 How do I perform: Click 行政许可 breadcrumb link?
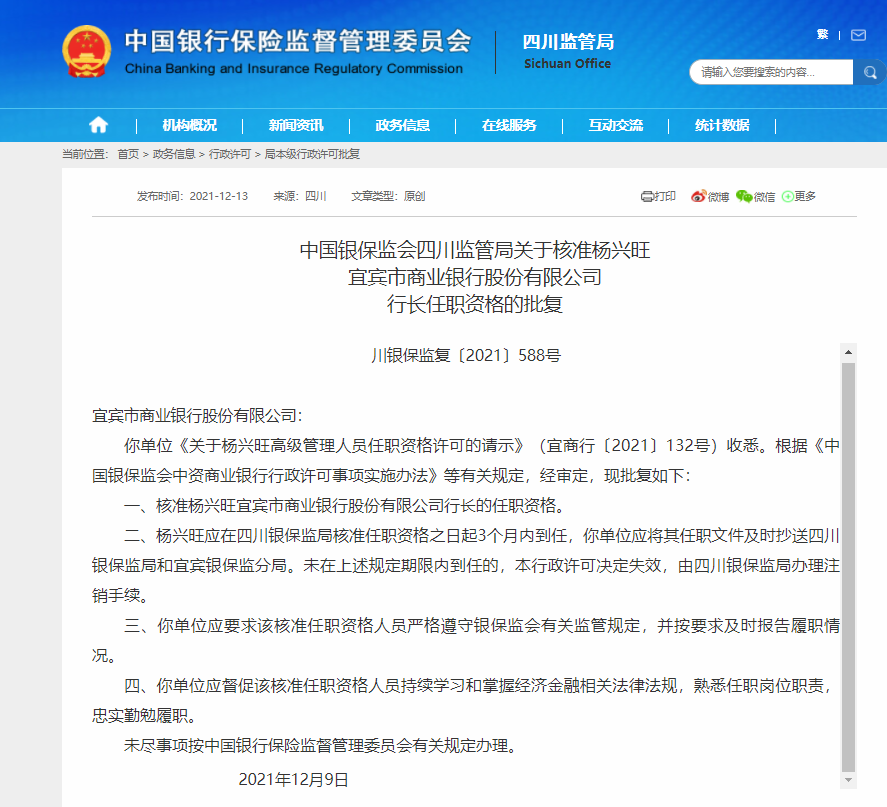pyautogui.click(x=229, y=154)
